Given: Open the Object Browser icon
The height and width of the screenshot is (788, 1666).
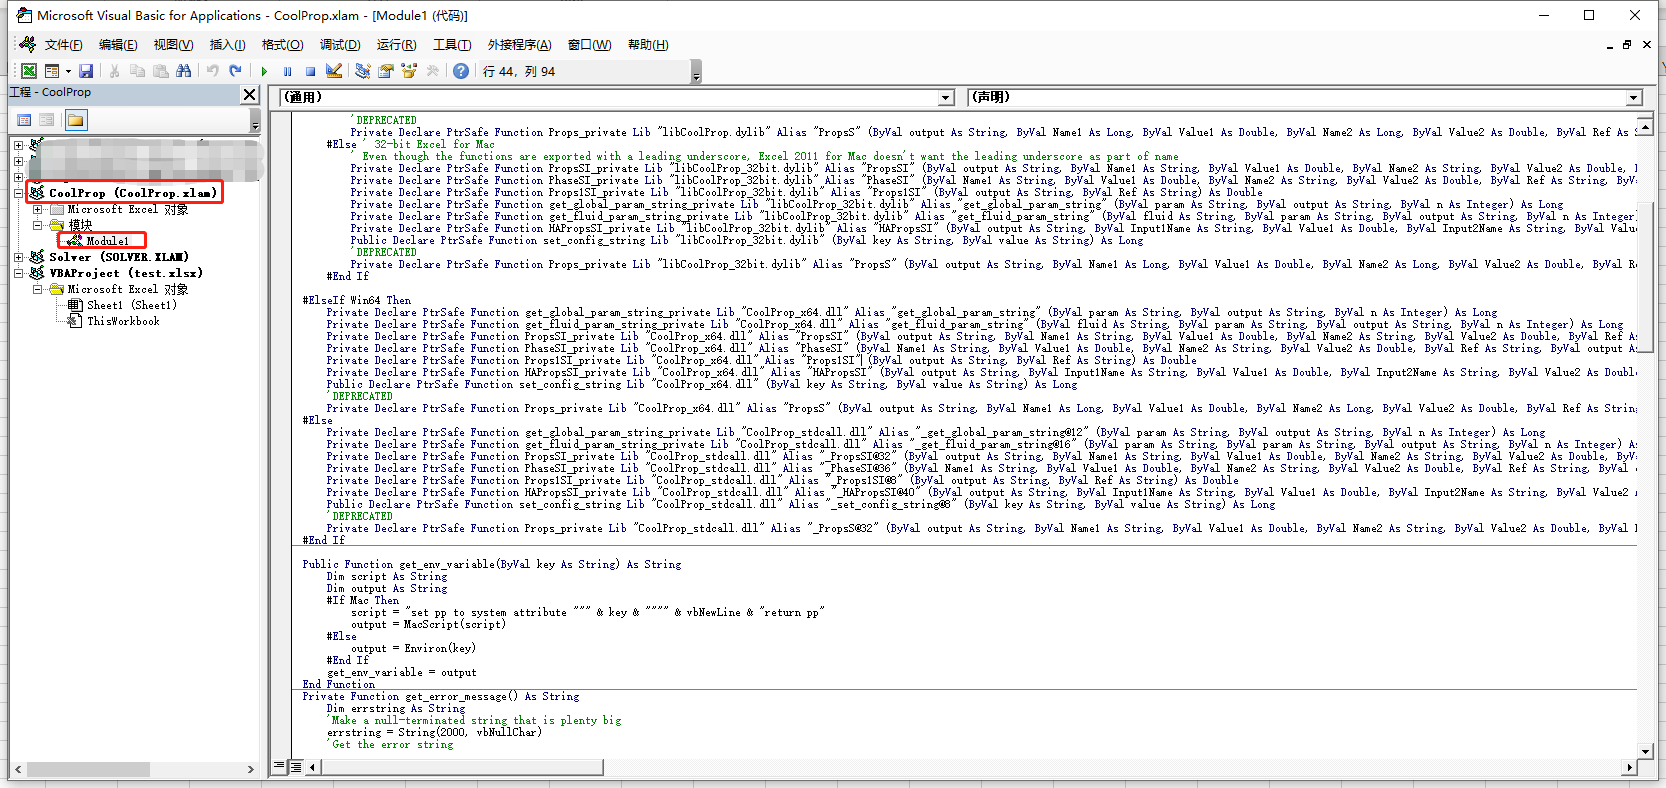Looking at the screenshot, I should tap(408, 71).
